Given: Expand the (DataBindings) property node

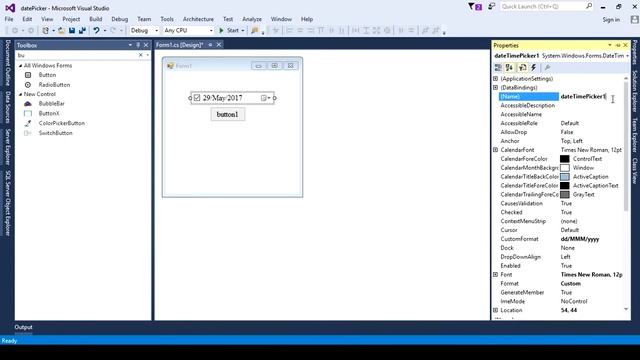Looking at the screenshot, I should (x=496, y=87).
